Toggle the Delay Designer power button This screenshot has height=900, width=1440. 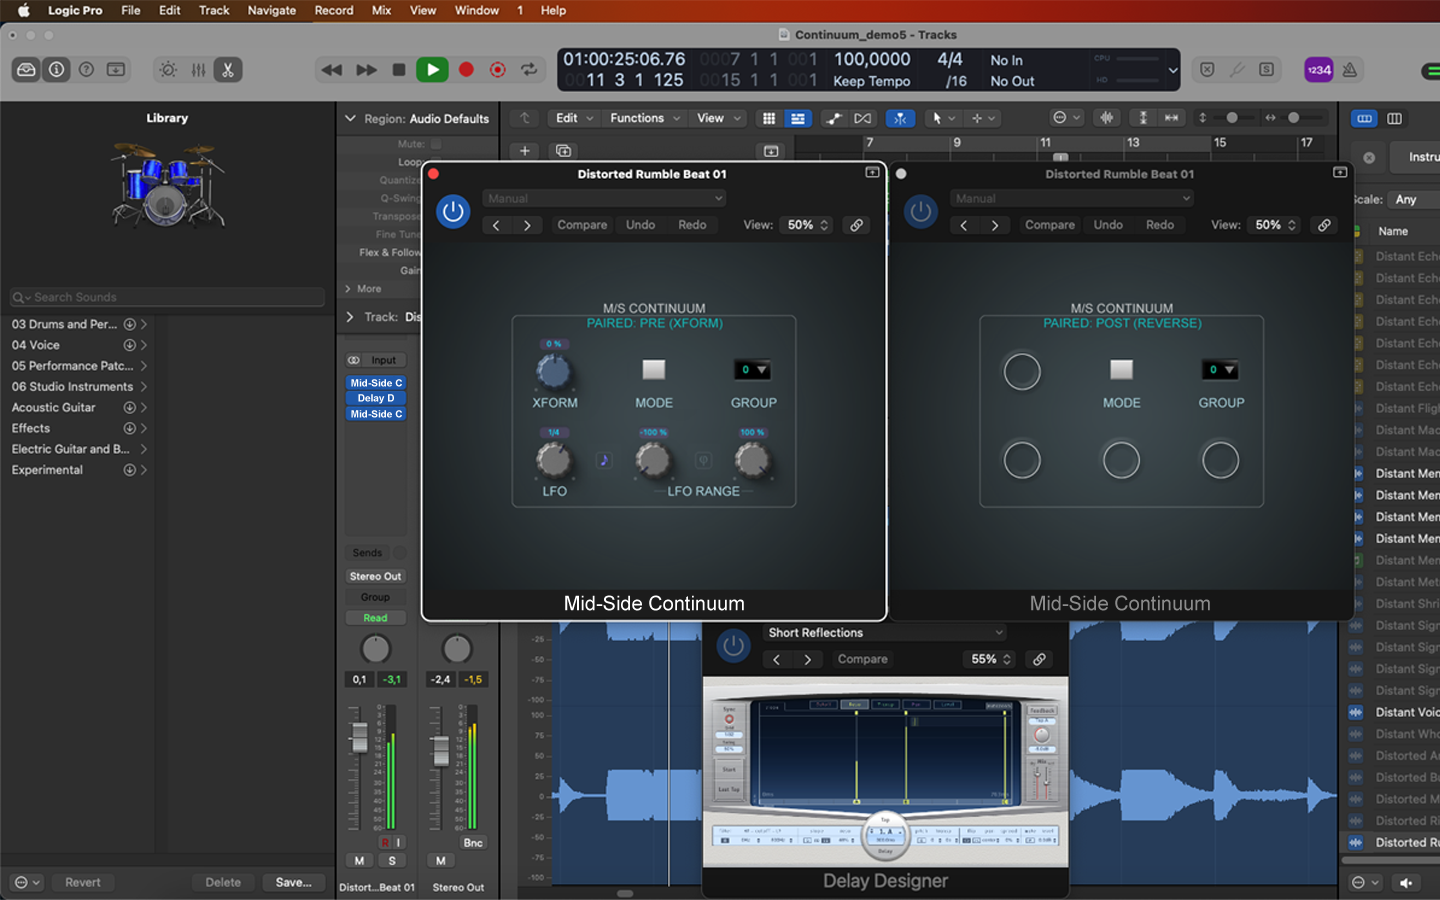pyautogui.click(x=733, y=646)
